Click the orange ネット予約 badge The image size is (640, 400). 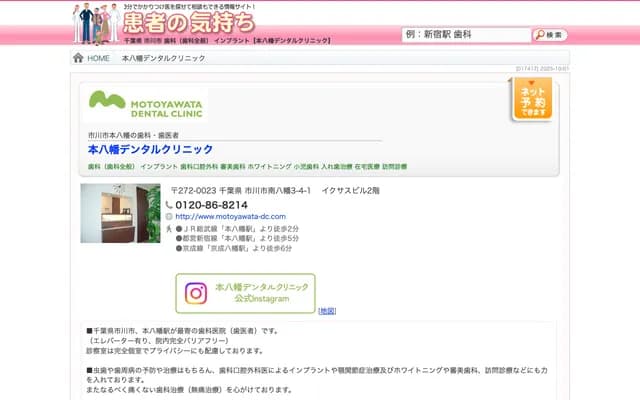click(532, 101)
